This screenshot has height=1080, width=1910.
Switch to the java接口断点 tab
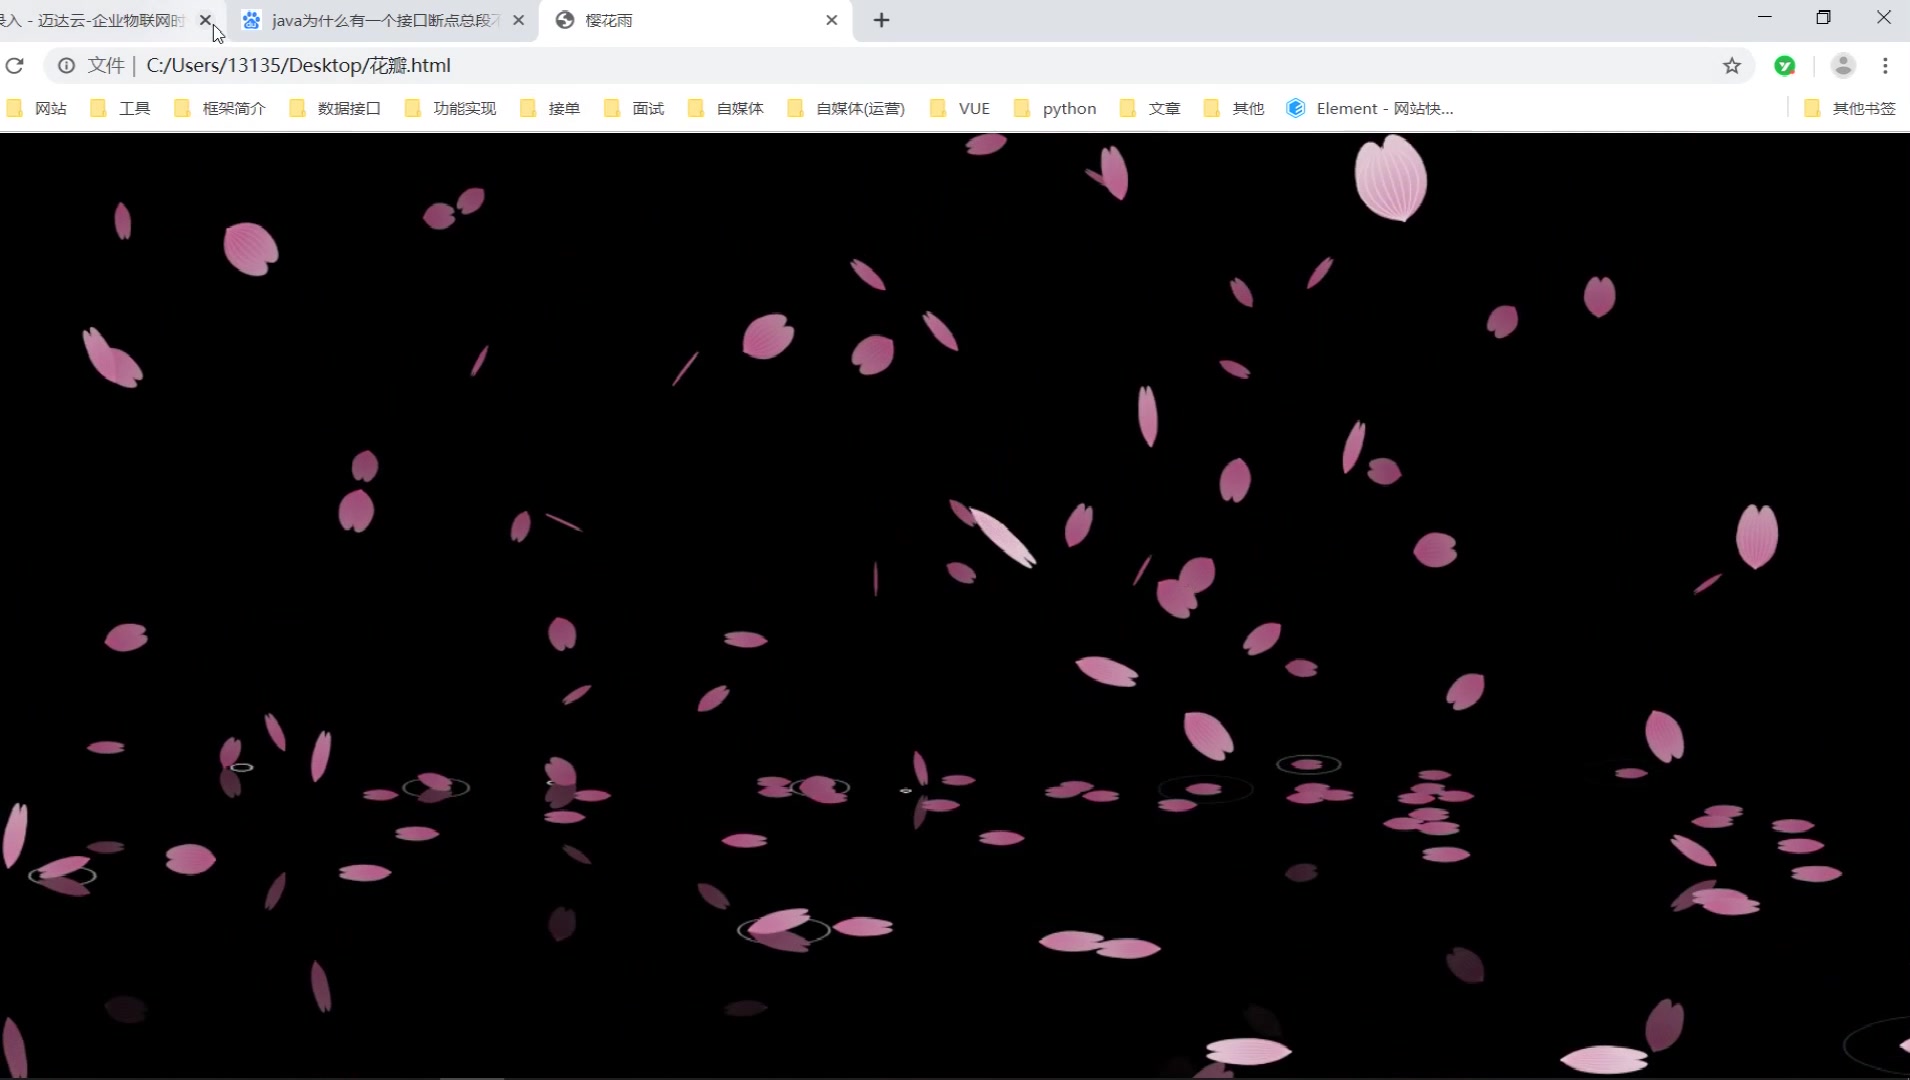370,20
